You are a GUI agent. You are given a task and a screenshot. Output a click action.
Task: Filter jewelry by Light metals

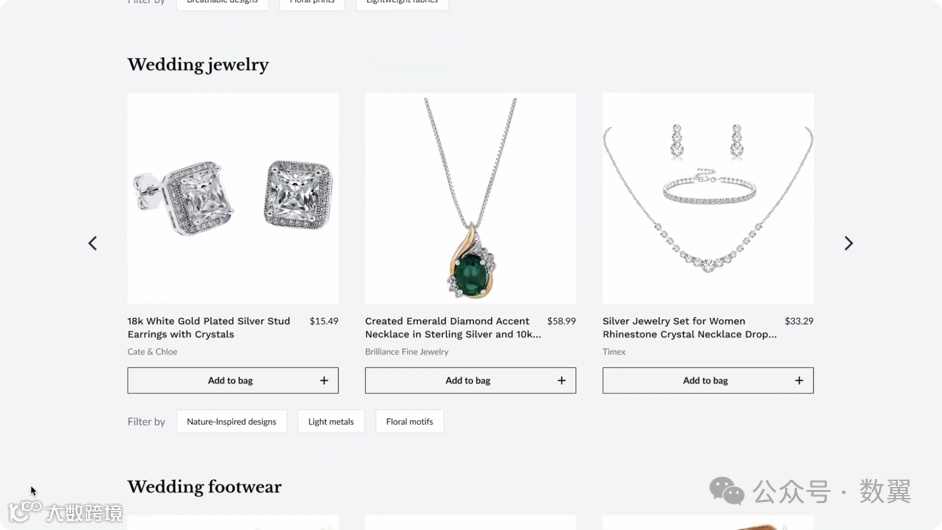(331, 421)
